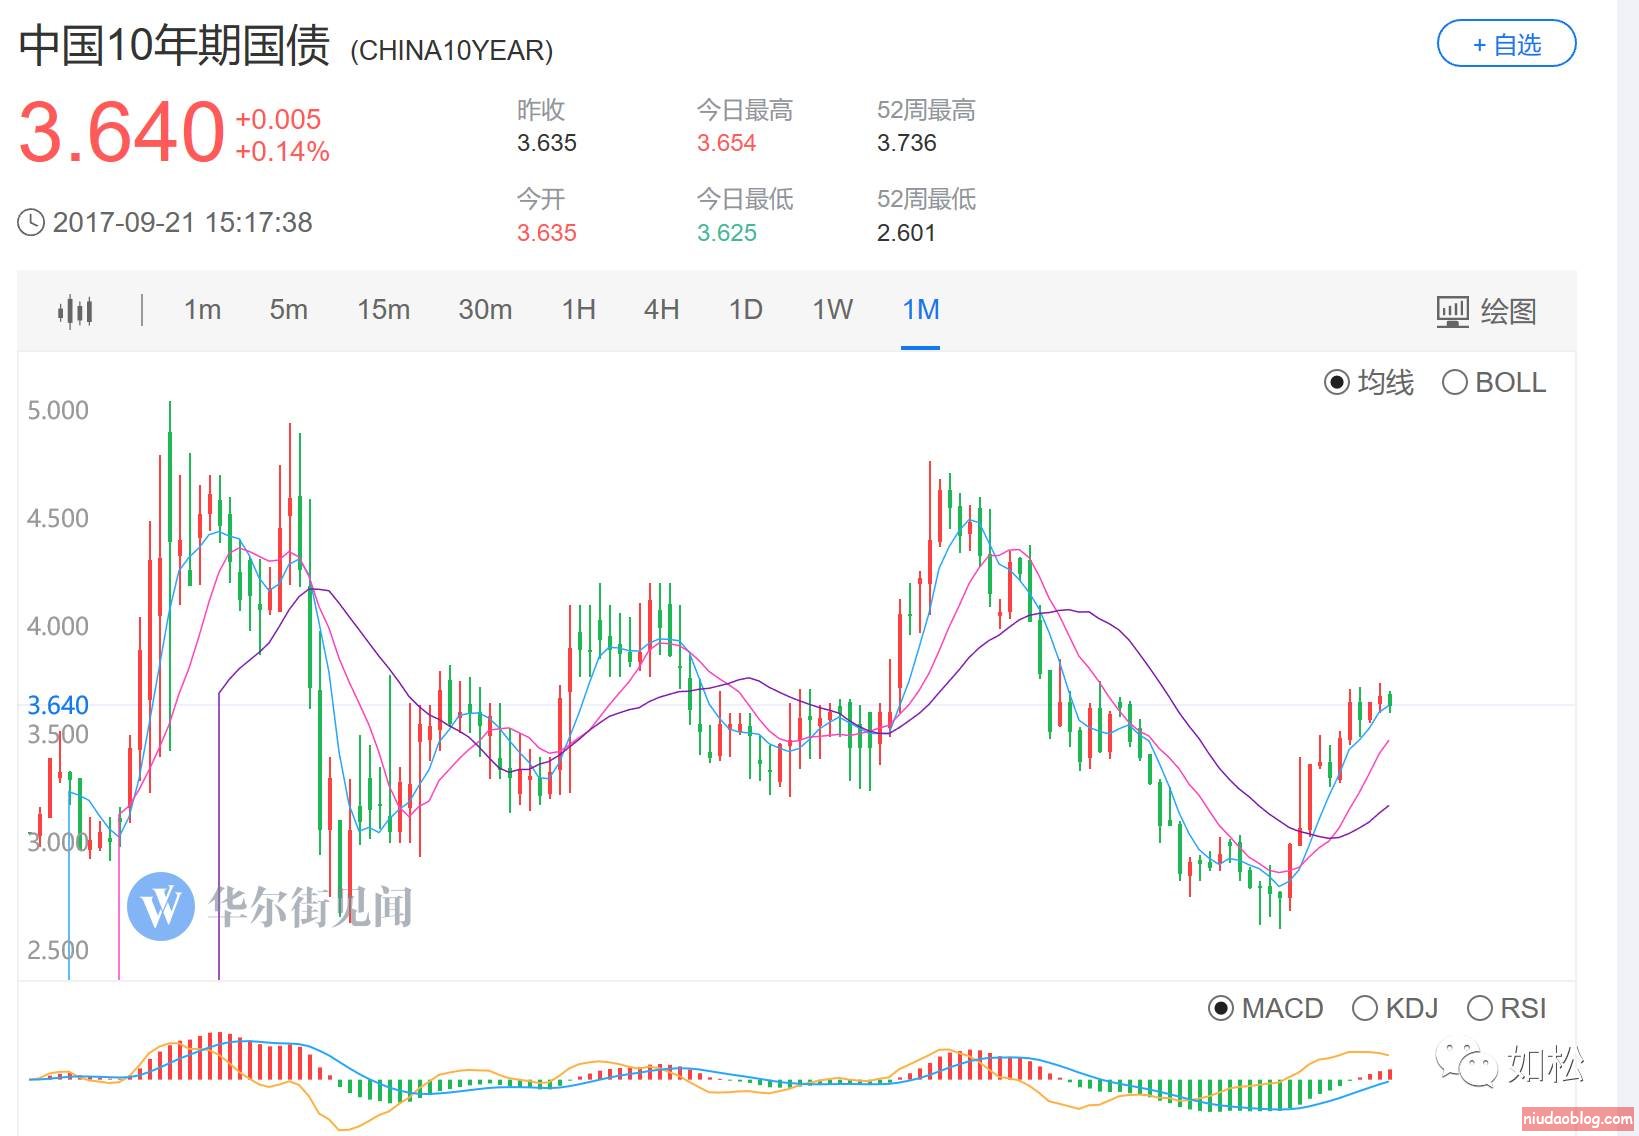Click the clock icon beside the timestamp
The width and height of the screenshot is (1639, 1136).
pos(31,222)
